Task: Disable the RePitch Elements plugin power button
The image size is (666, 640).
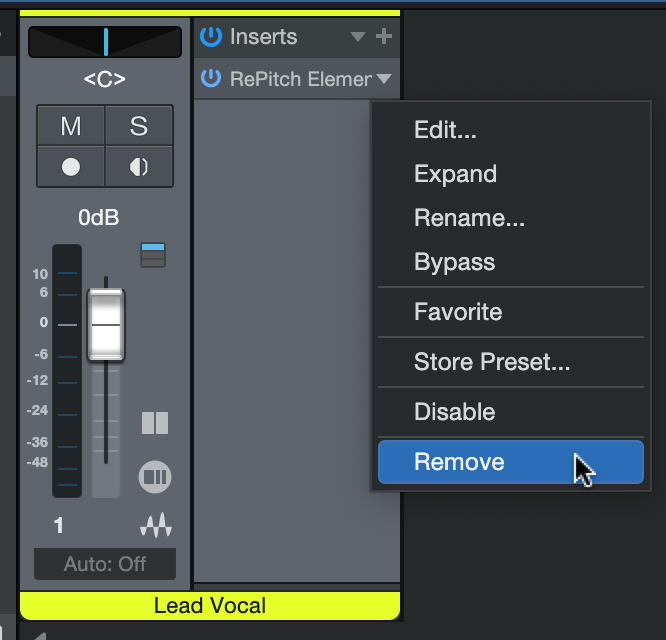Action: coord(210,79)
